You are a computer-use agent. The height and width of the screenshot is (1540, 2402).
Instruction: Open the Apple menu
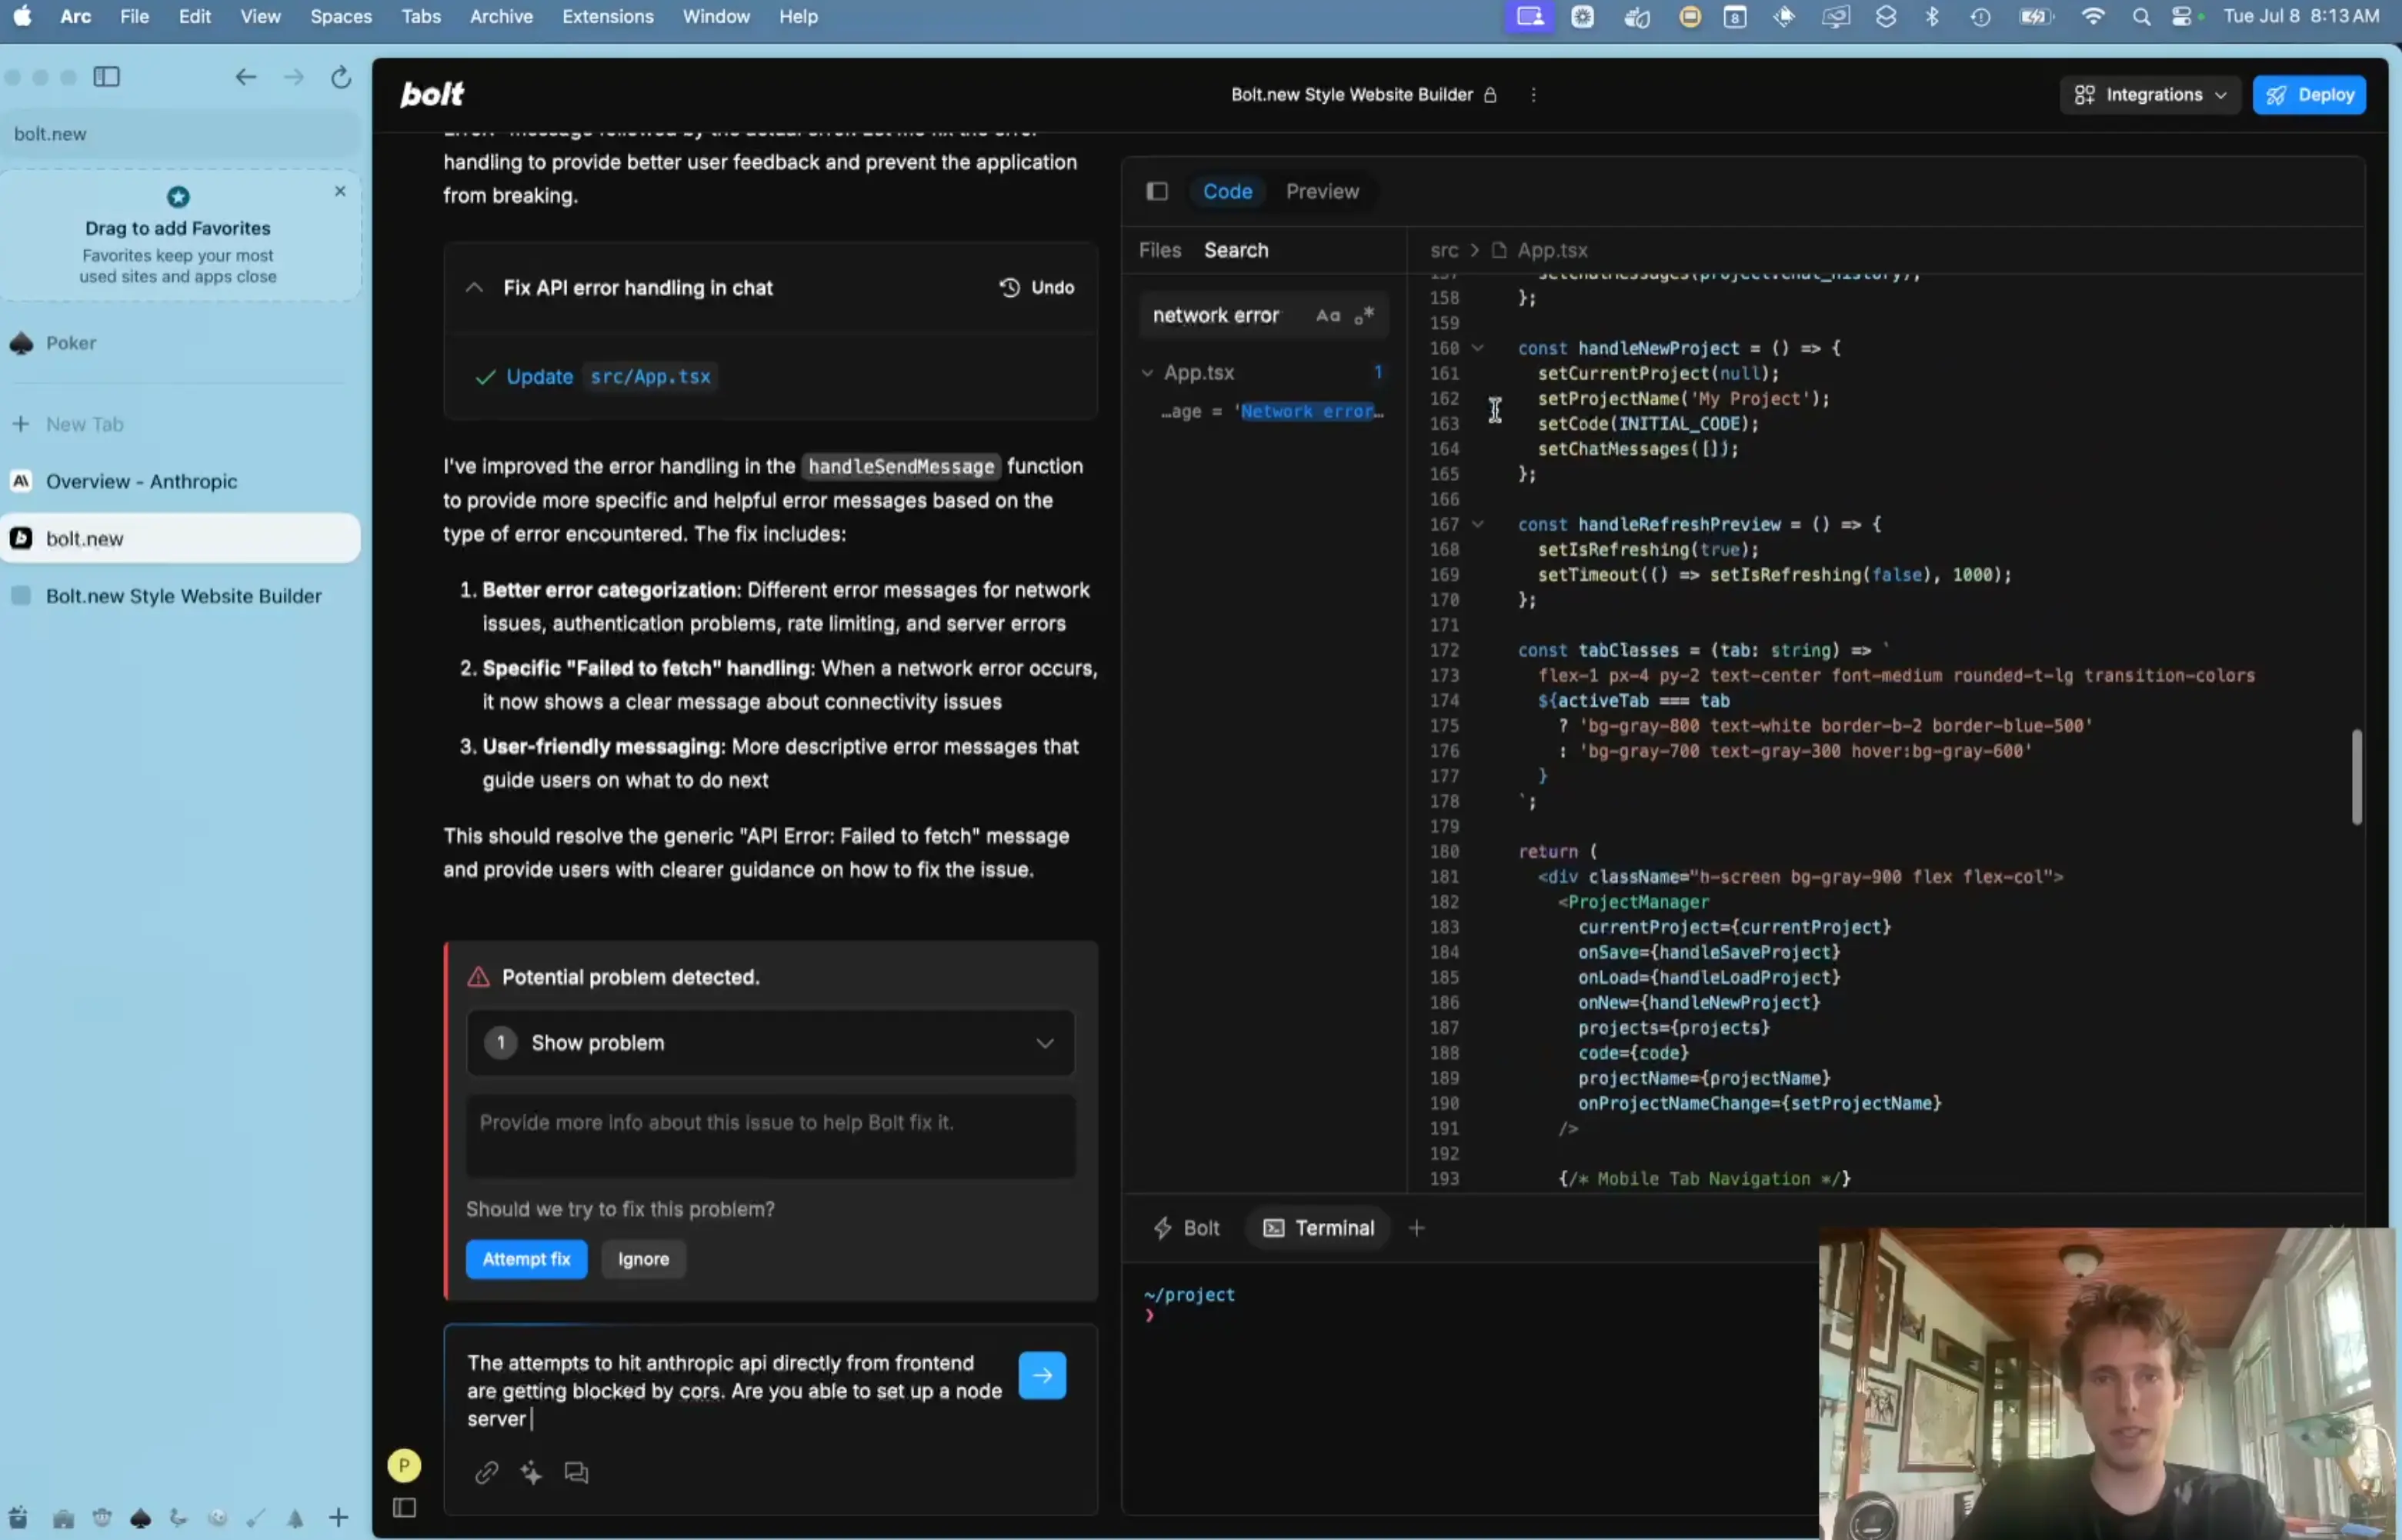[x=22, y=16]
